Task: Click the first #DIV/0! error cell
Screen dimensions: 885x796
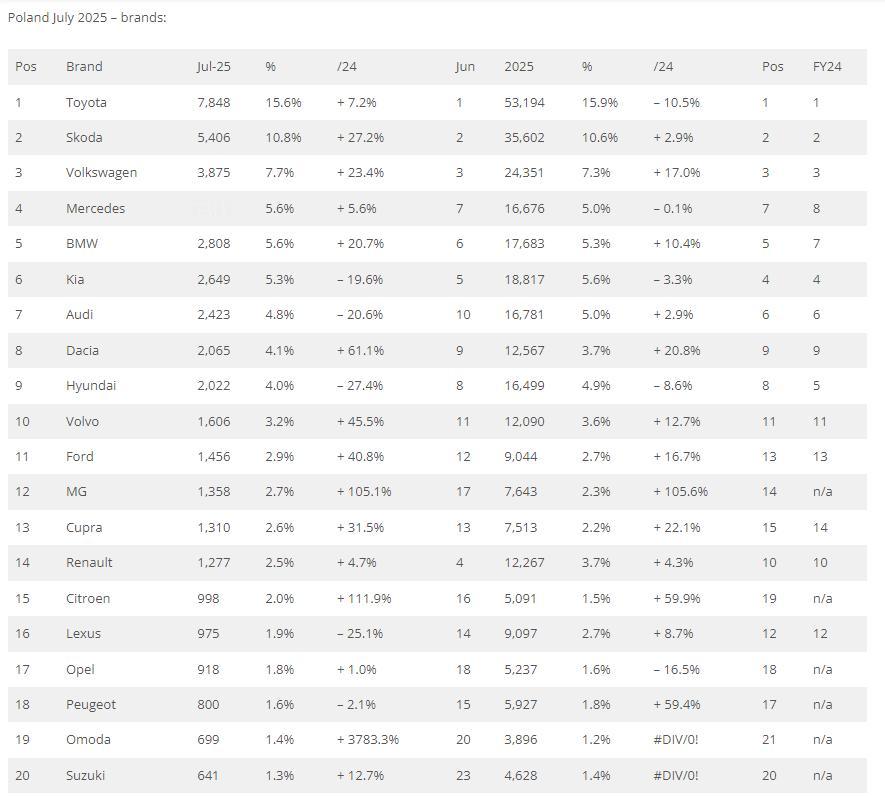Action: click(x=676, y=739)
